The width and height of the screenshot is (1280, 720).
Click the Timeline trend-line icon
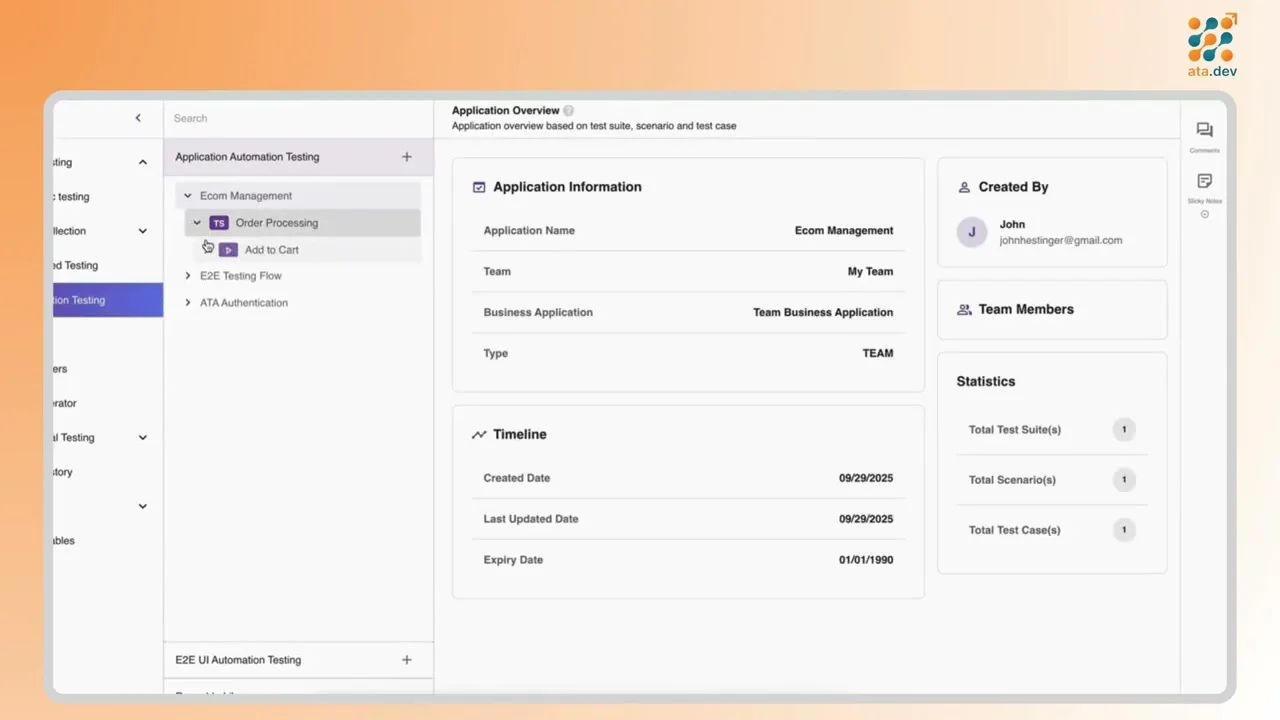coord(478,434)
